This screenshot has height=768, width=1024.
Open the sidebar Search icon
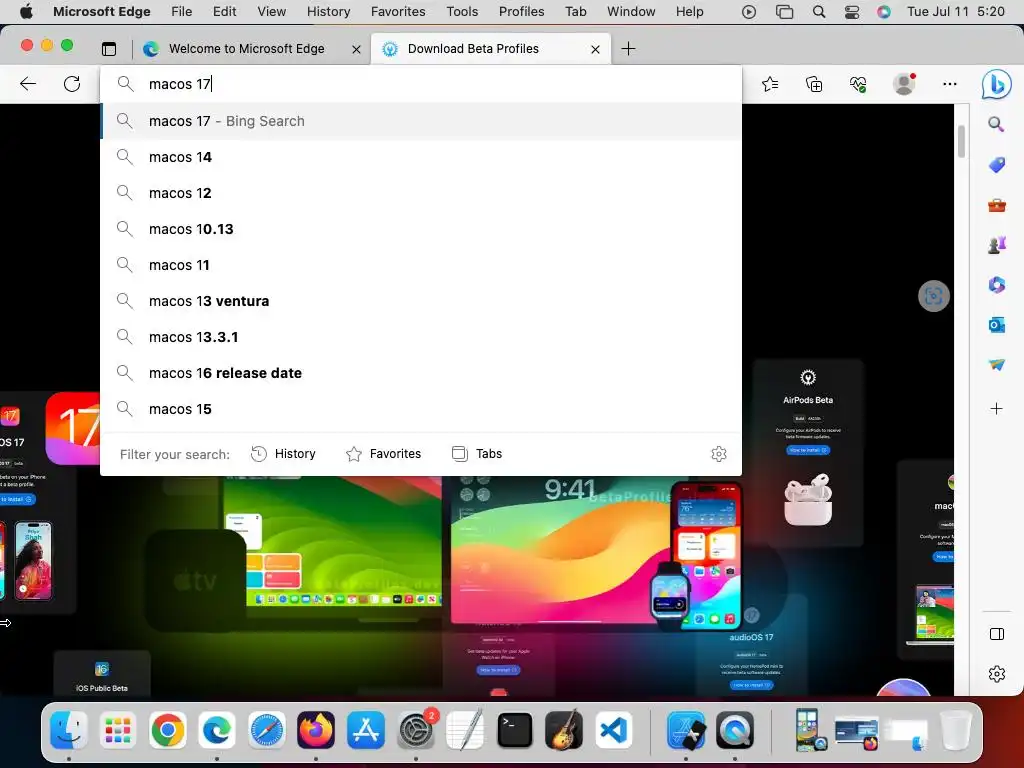996,124
